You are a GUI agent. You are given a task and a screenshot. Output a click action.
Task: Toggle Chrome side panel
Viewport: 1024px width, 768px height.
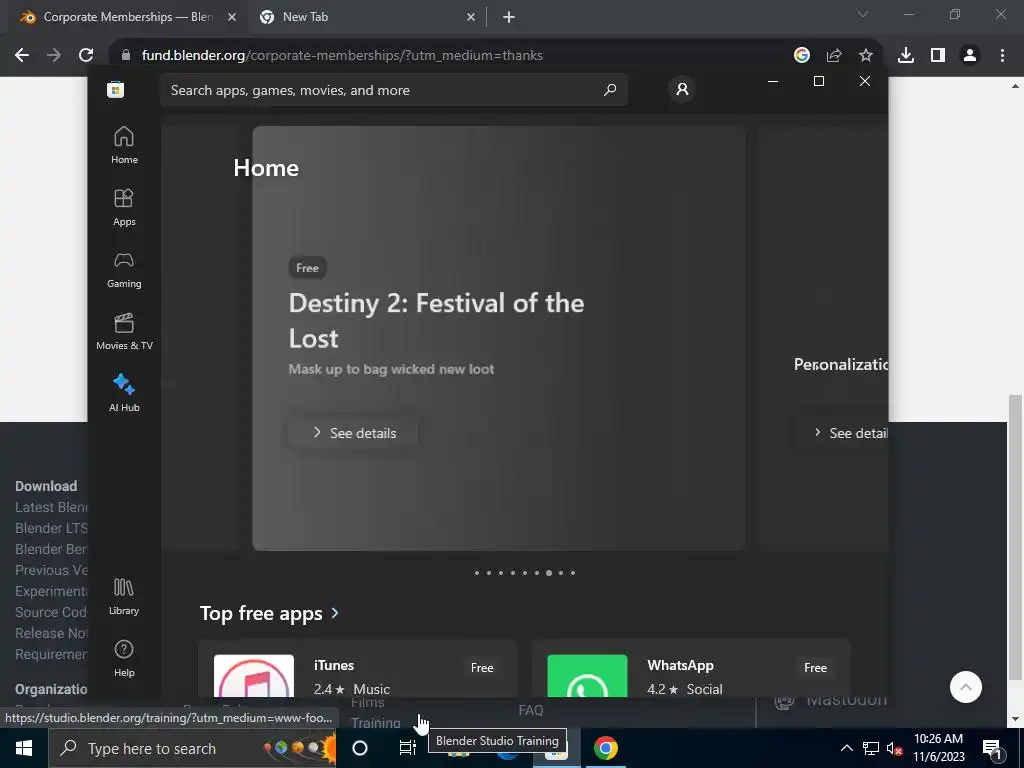click(x=938, y=56)
